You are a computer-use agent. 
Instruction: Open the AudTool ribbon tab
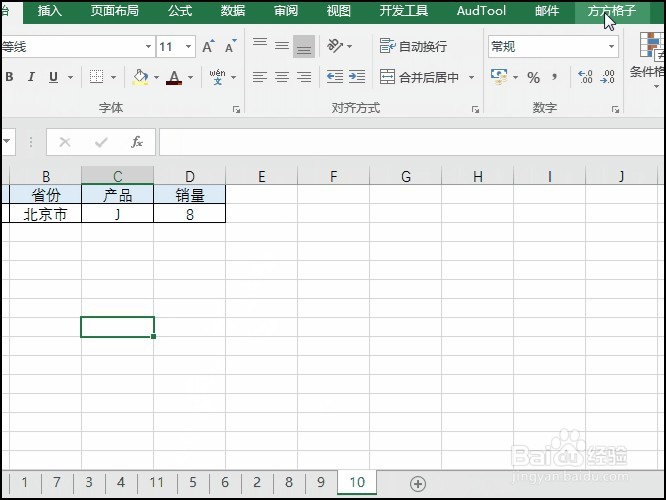click(x=481, y=11)
